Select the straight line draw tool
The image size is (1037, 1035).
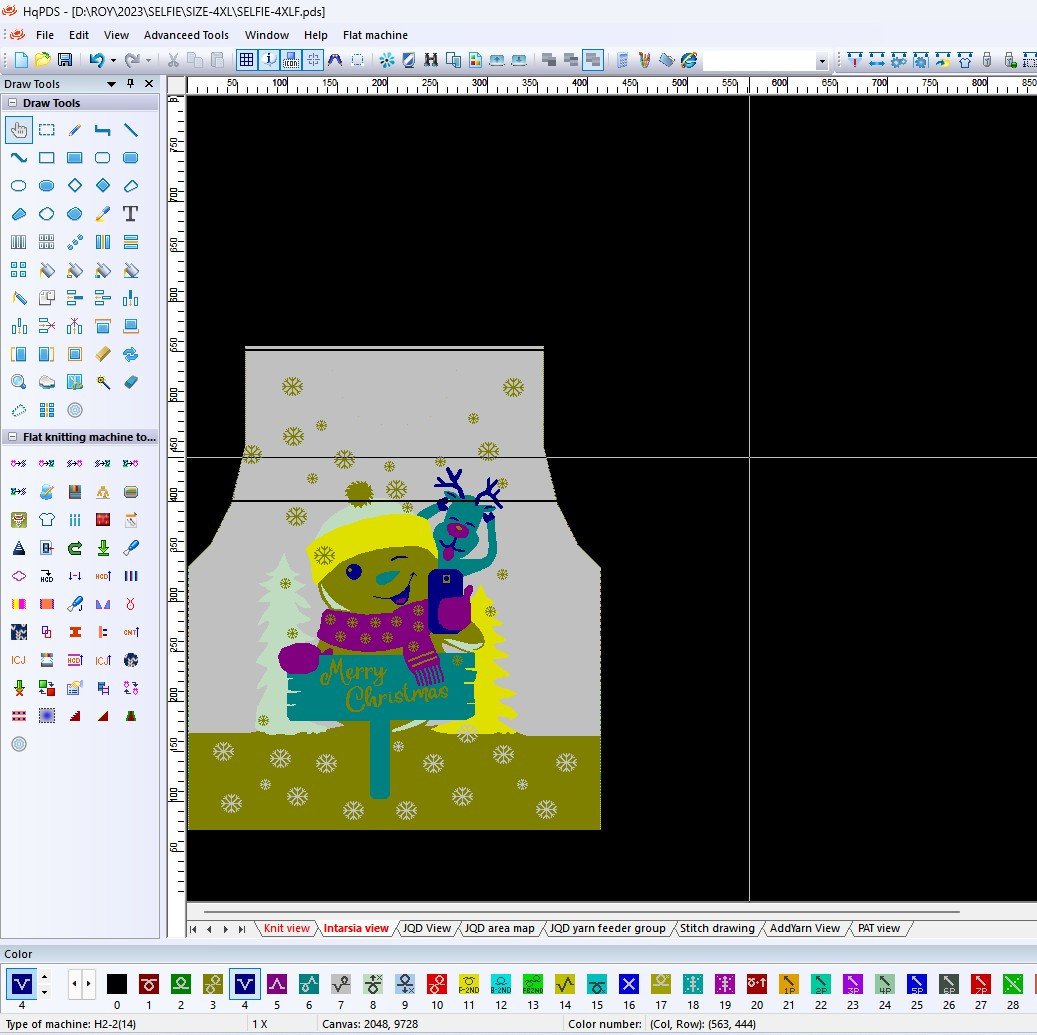[130, 130]
